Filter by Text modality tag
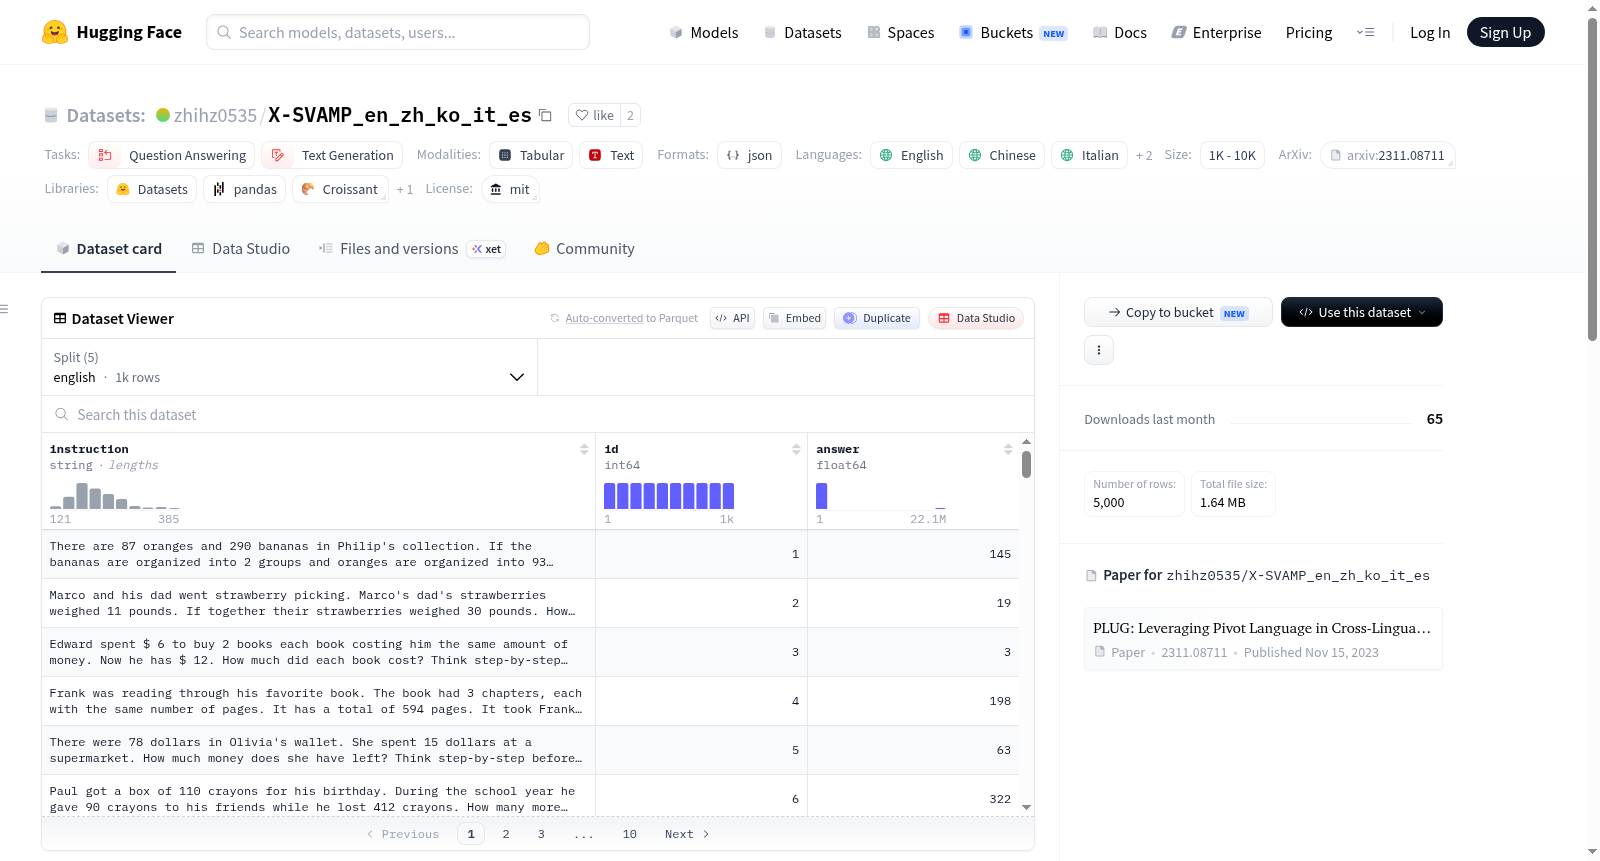The width and height of the screenshot is (1600, 861). (611, 155)
